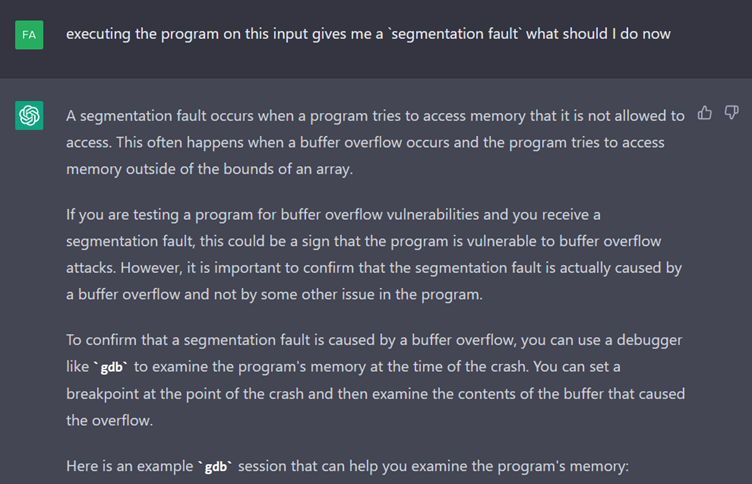Image resolution: width=752 pixels, height=484 pixels.
Task: Click the user's message starting "executing the program"
Action: [368, 33]
